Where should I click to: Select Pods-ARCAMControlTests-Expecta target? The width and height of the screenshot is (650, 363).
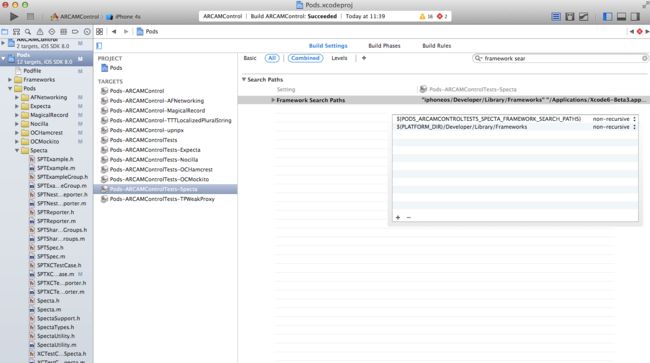(151, 150)
